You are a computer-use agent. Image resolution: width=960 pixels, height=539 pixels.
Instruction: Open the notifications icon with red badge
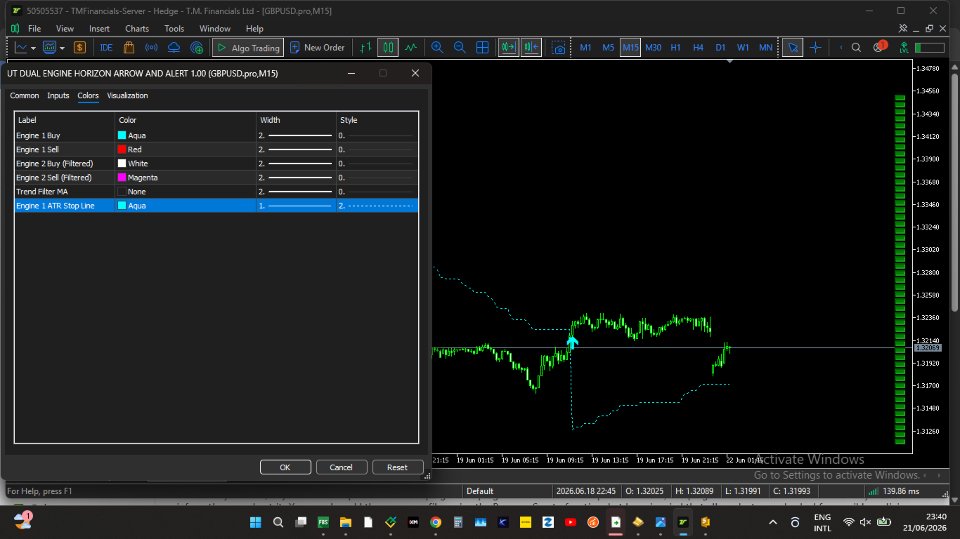click(880, 47)
